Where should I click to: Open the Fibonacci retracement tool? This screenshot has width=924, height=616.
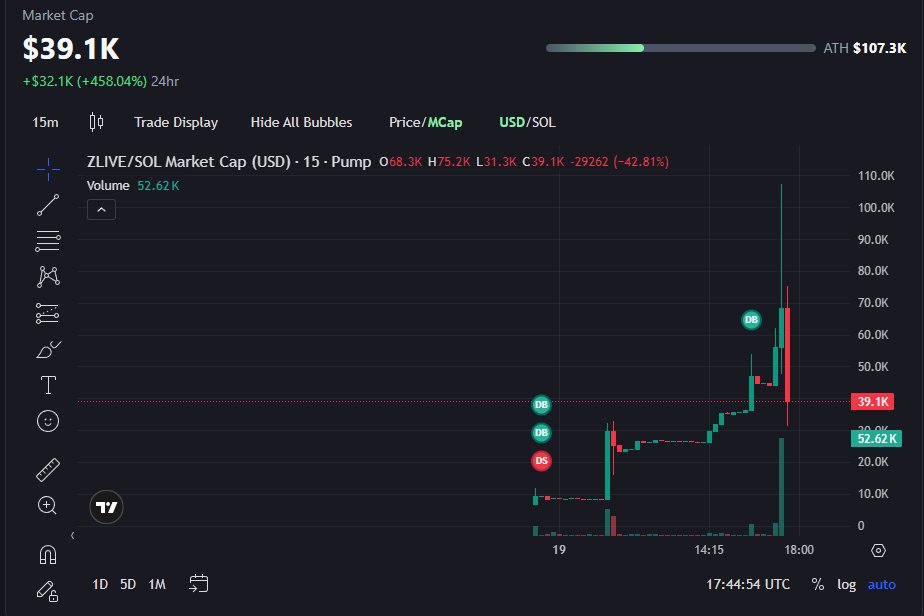[x=47, y=241]
